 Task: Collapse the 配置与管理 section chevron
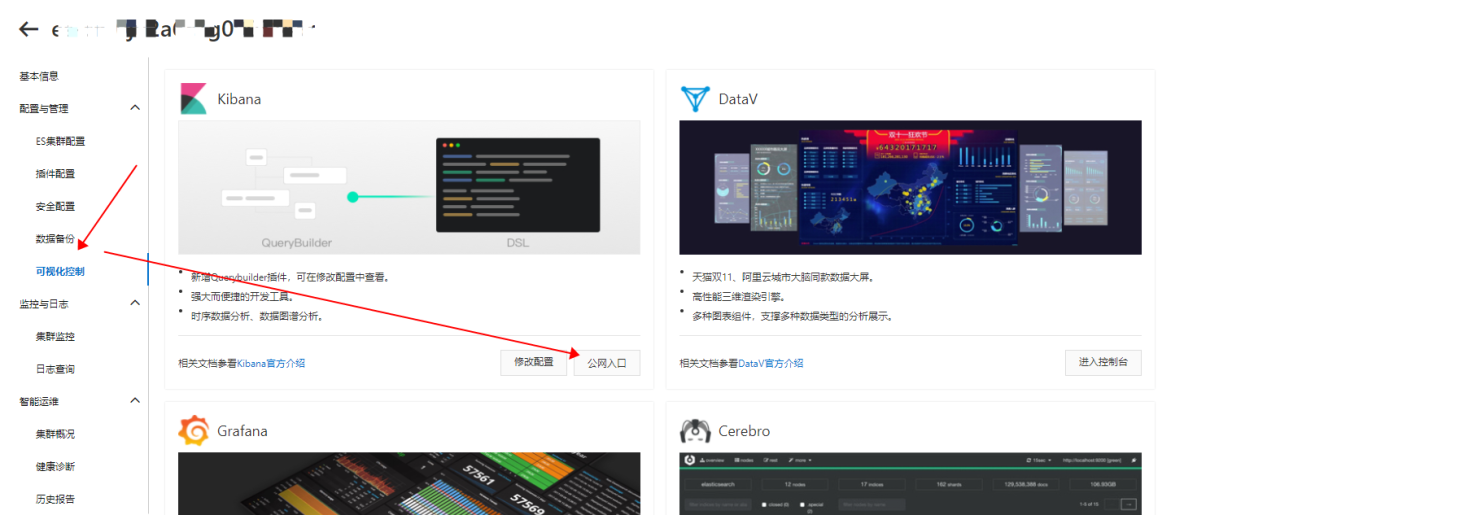(x=136, y=108)
